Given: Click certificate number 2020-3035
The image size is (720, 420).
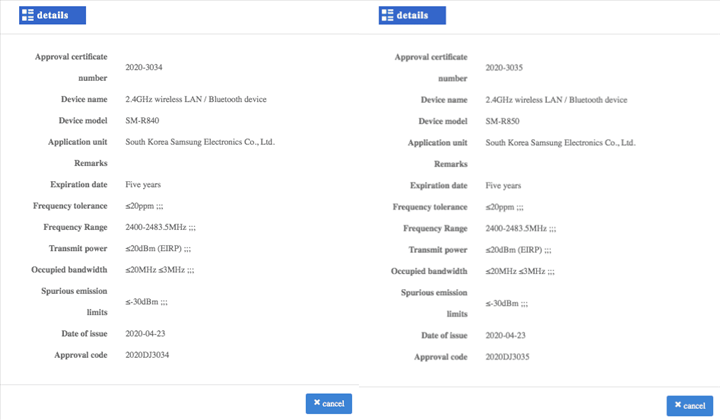Looking at the screenshot, I should click(504, 68).
